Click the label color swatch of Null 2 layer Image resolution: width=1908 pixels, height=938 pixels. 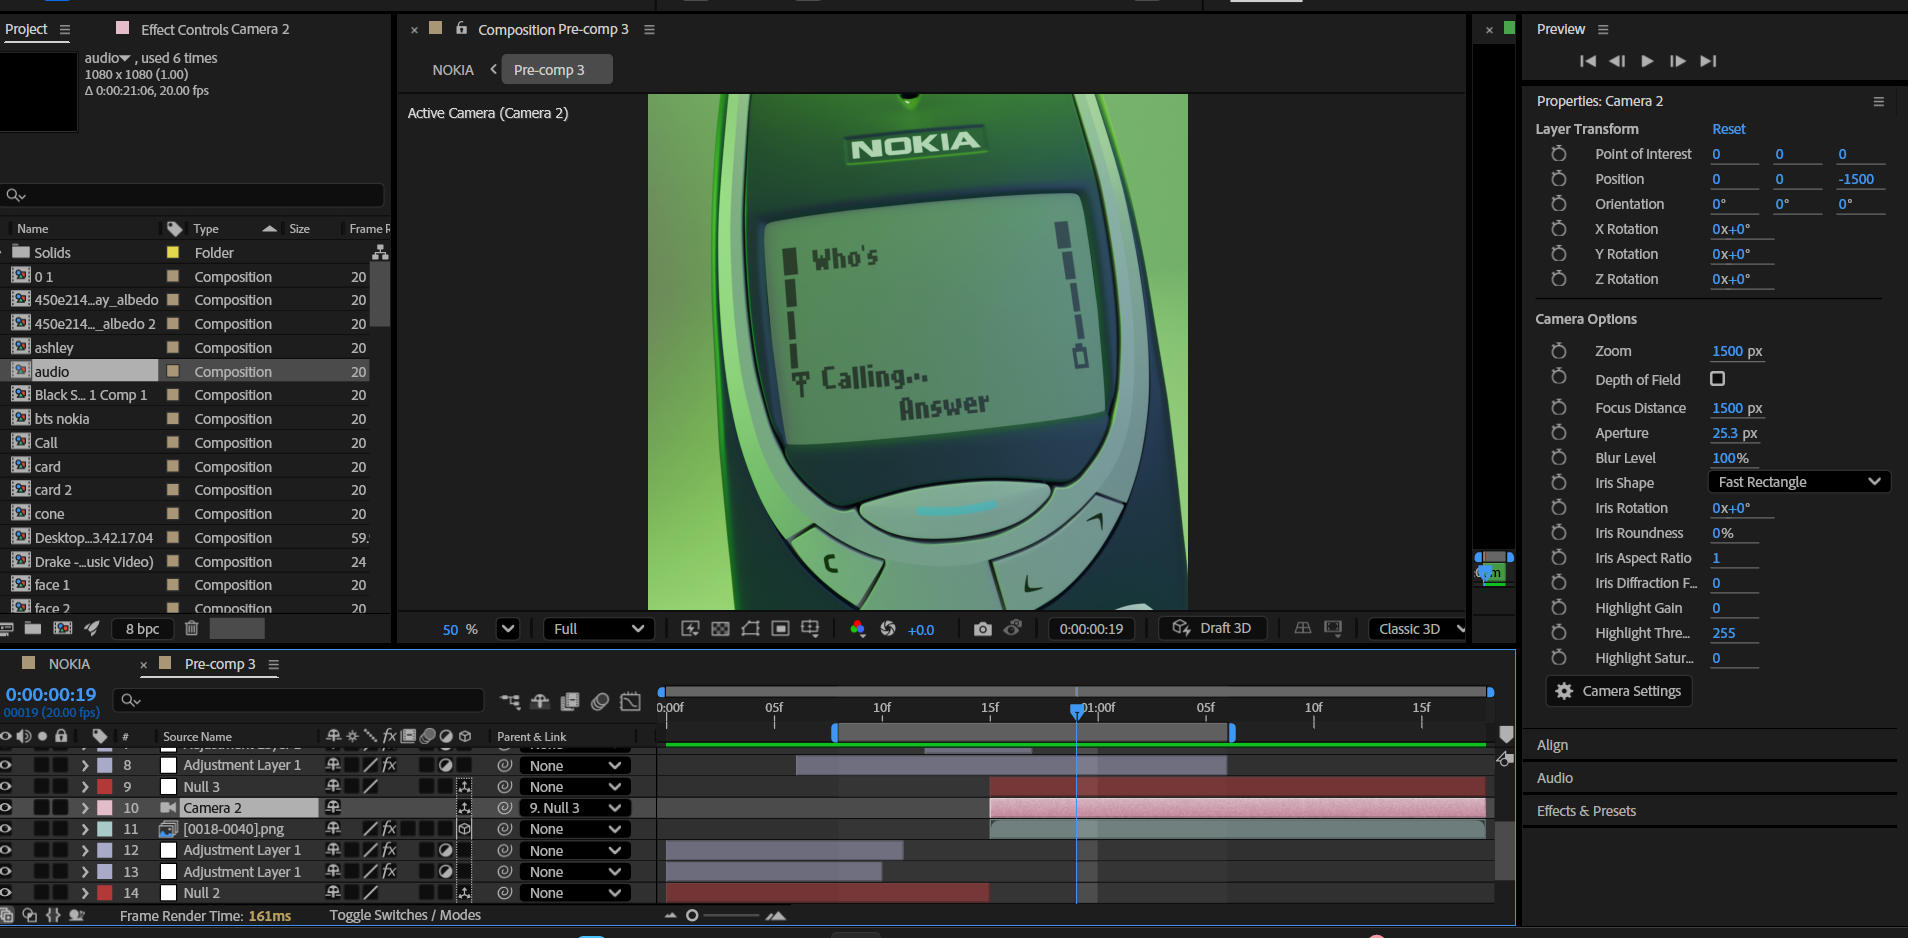coord(105,893)
